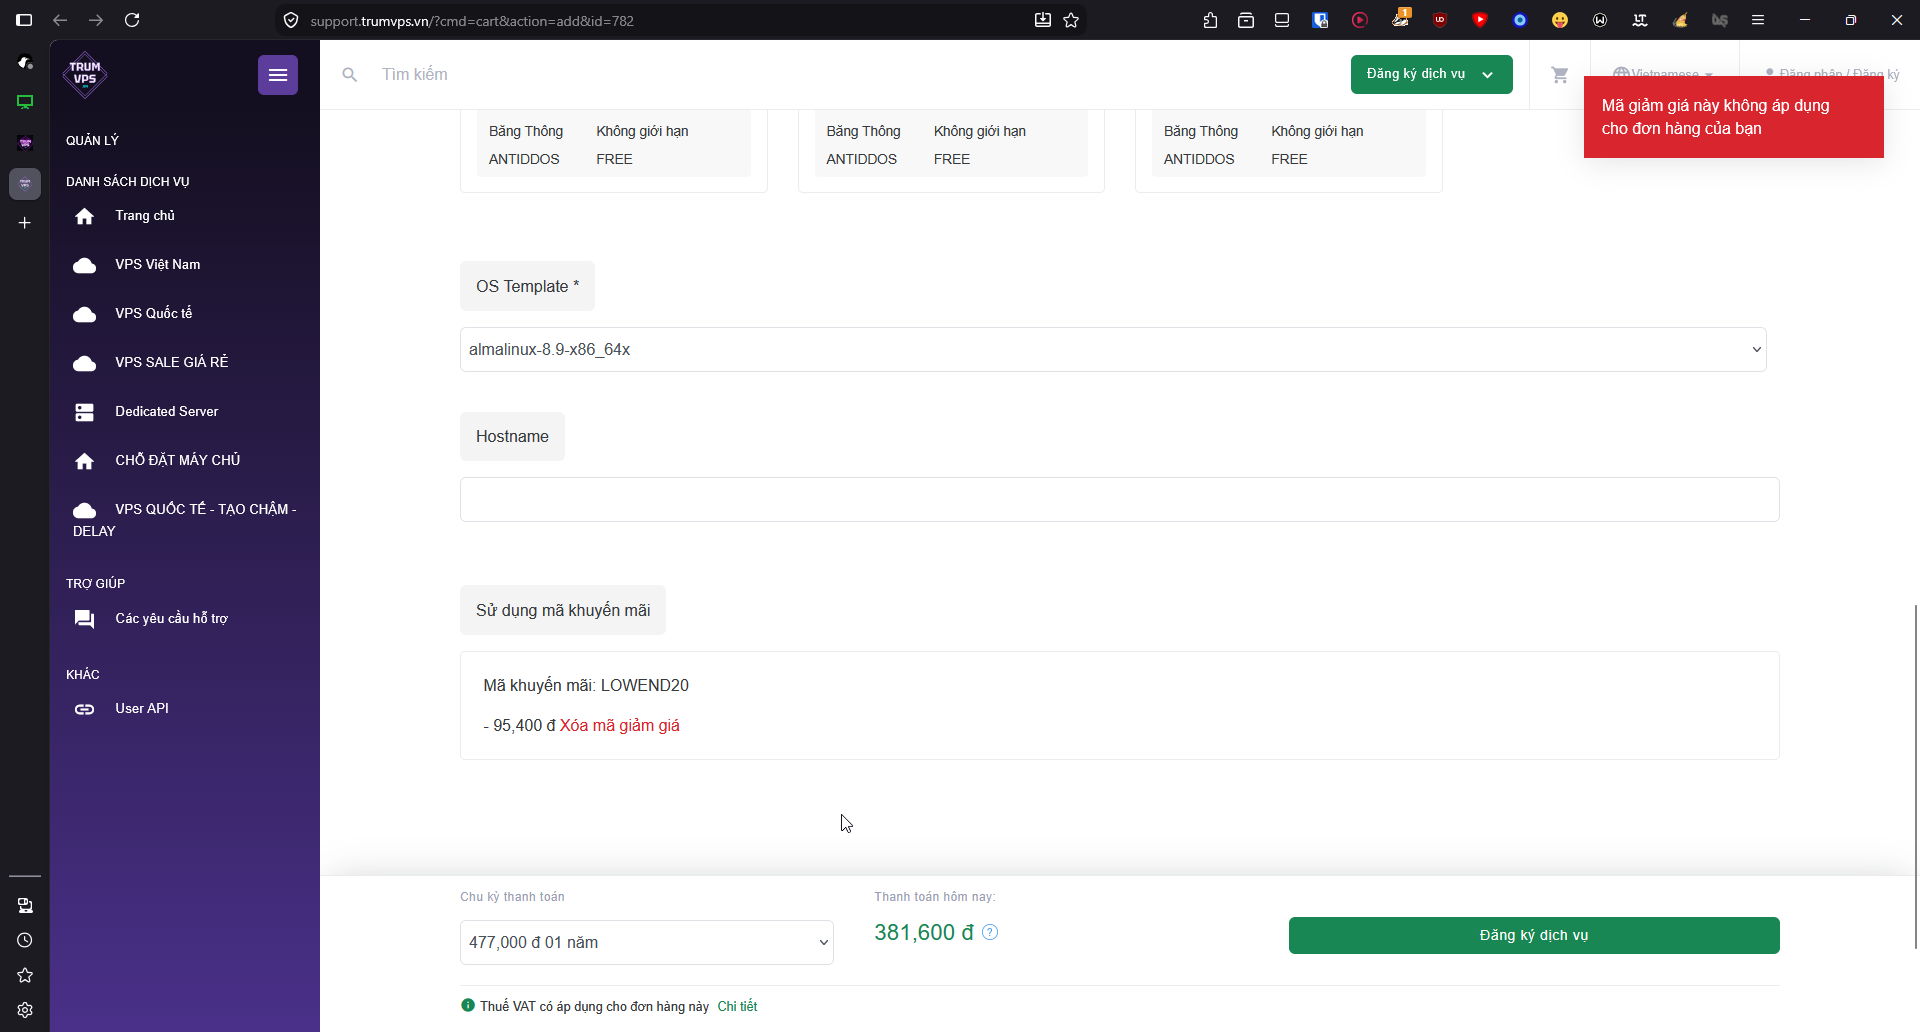1920x1032 pixels.
Task: Expand the top Đăng ký dịch vụ dropdown
Action: pyautogui.click(x=1431, y=74)
